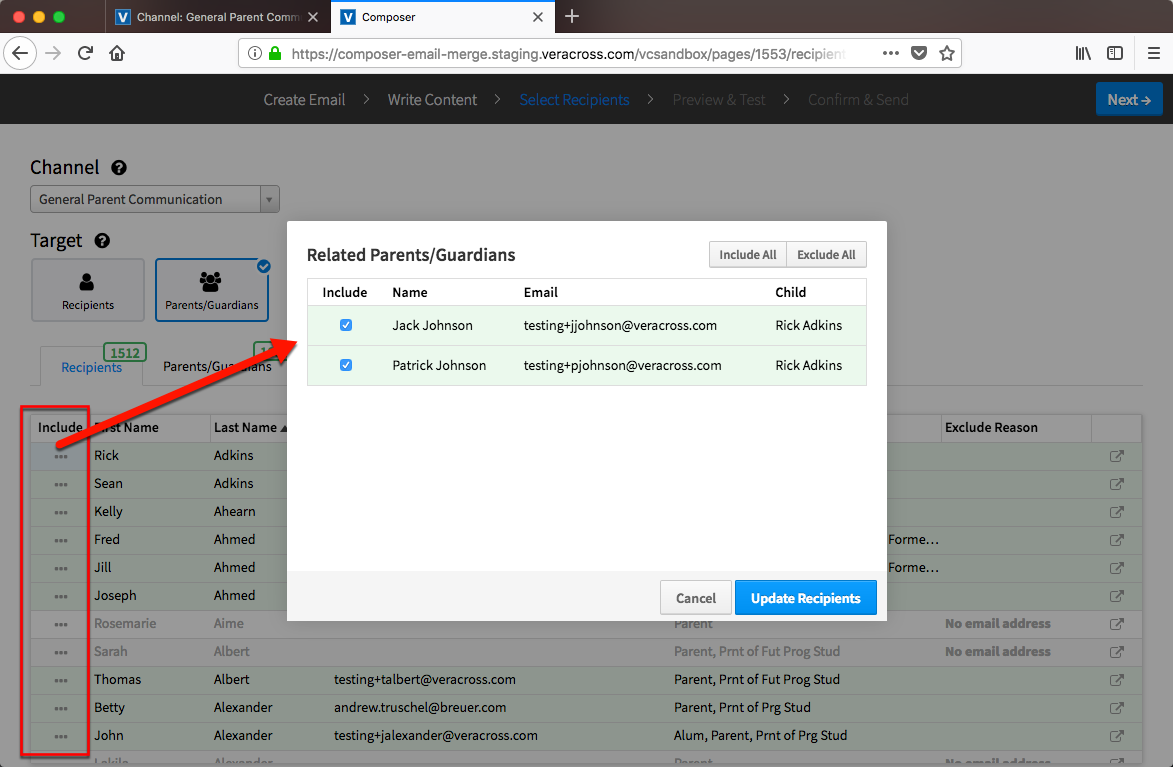This screenshot has height=767, width=1173.
Task: Click inside the browser address bar
Action: point(600,52)
